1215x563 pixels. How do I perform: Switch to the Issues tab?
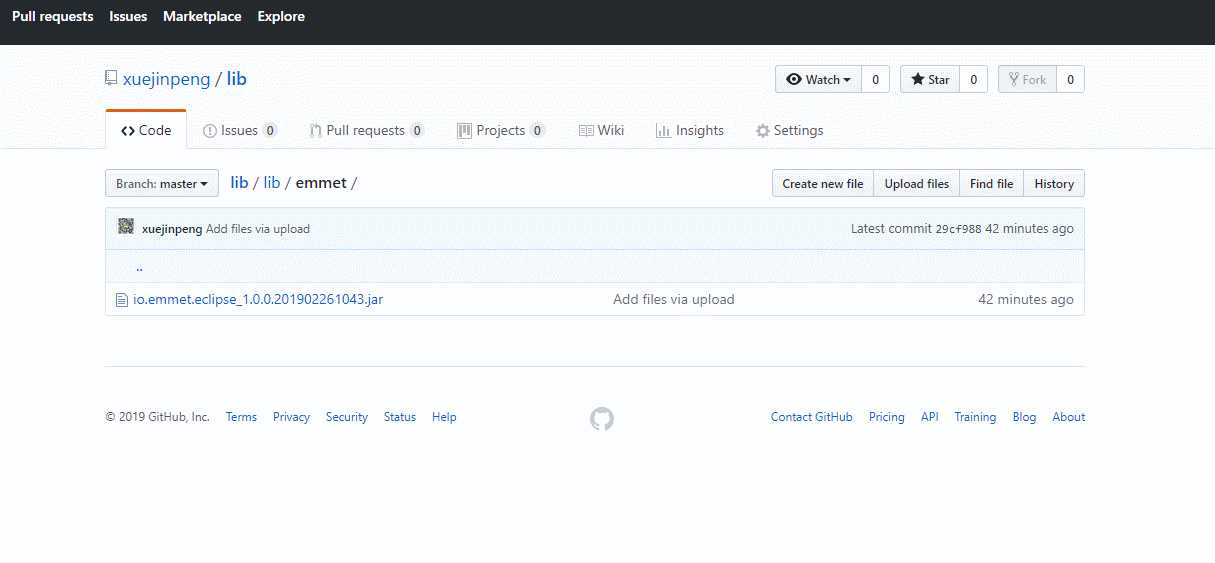click(x=240, y=130)
